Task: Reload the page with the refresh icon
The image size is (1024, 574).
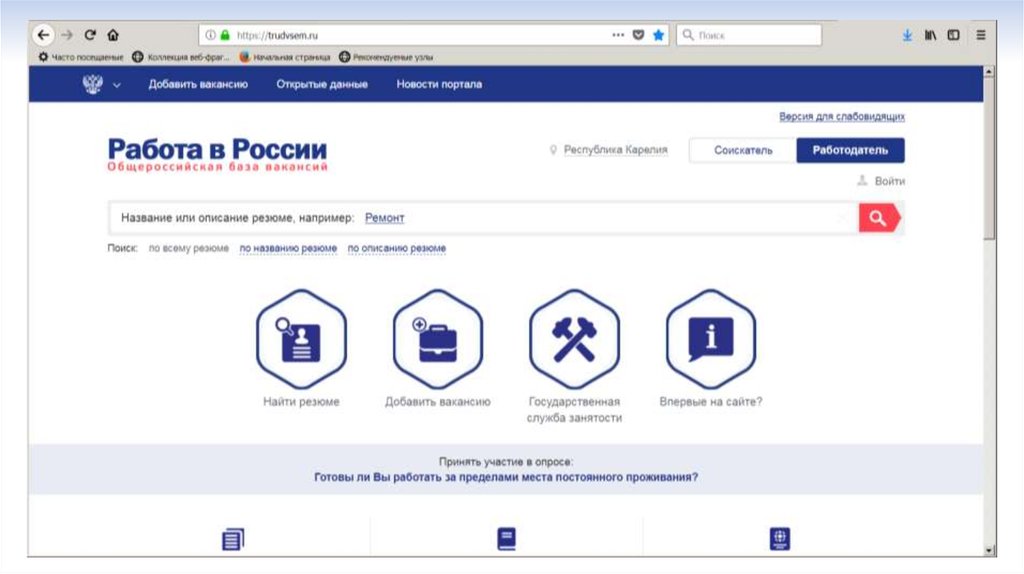Action: pyautogui.click(x=90, y=35)
